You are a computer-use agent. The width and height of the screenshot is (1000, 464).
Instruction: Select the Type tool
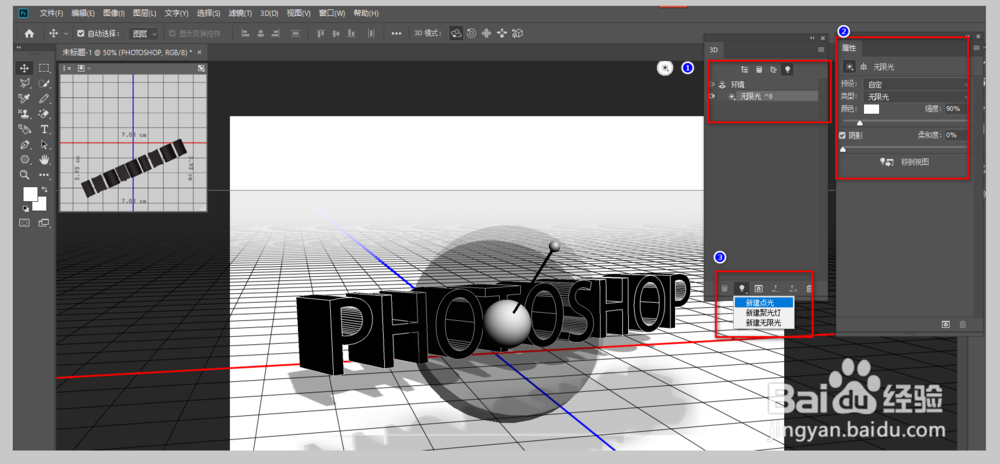[x=44, y=129]
